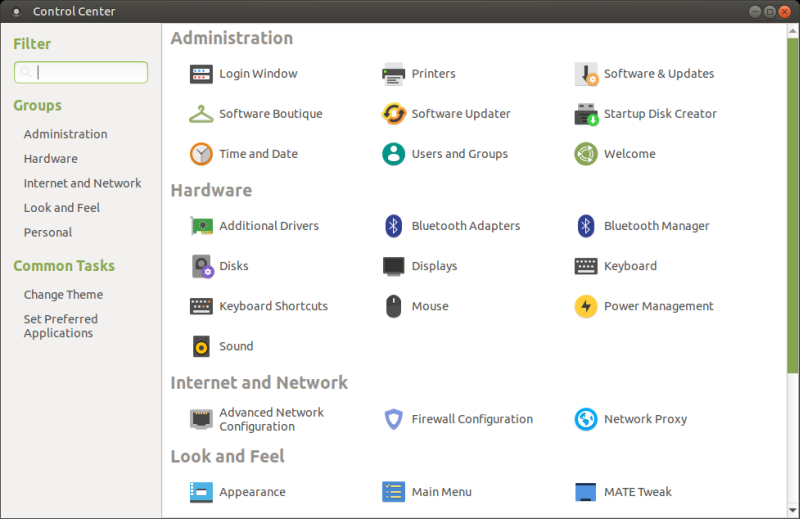Close the Control Center window
Viewport: 800px width, 519px height.
point(785,11)
